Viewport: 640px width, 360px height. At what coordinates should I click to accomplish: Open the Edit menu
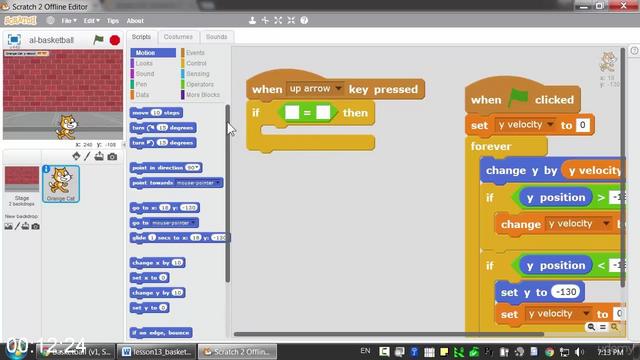point(91,21)
